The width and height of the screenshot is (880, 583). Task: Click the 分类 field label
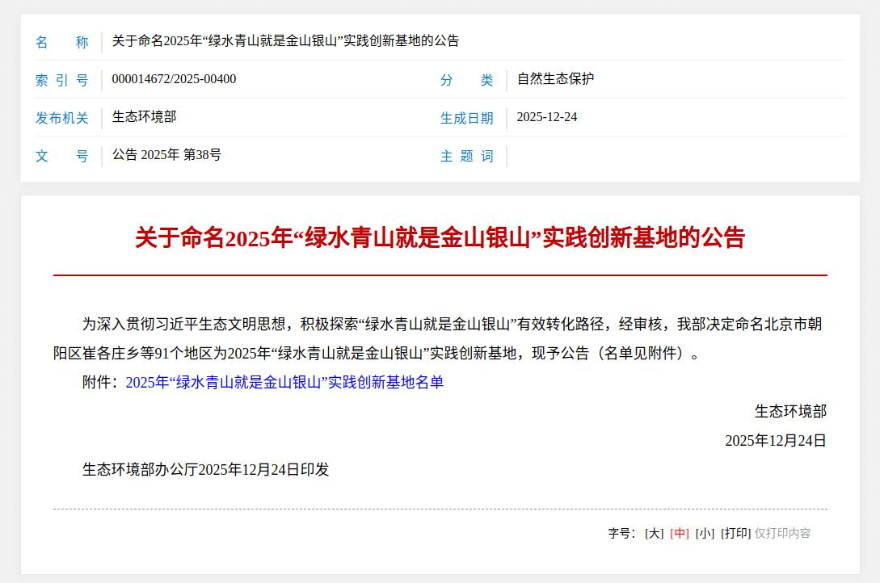click(466, 80)
